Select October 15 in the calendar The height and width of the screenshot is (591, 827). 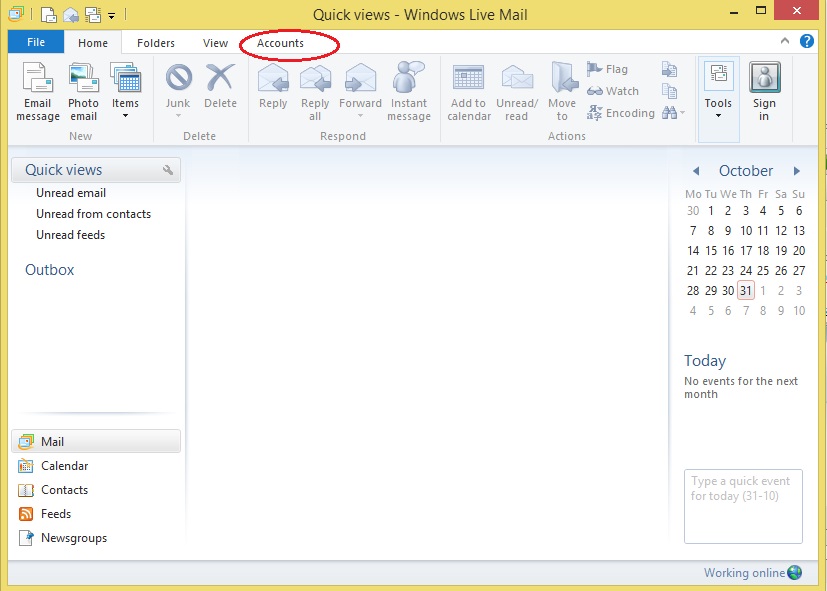(x=711, y=250)
